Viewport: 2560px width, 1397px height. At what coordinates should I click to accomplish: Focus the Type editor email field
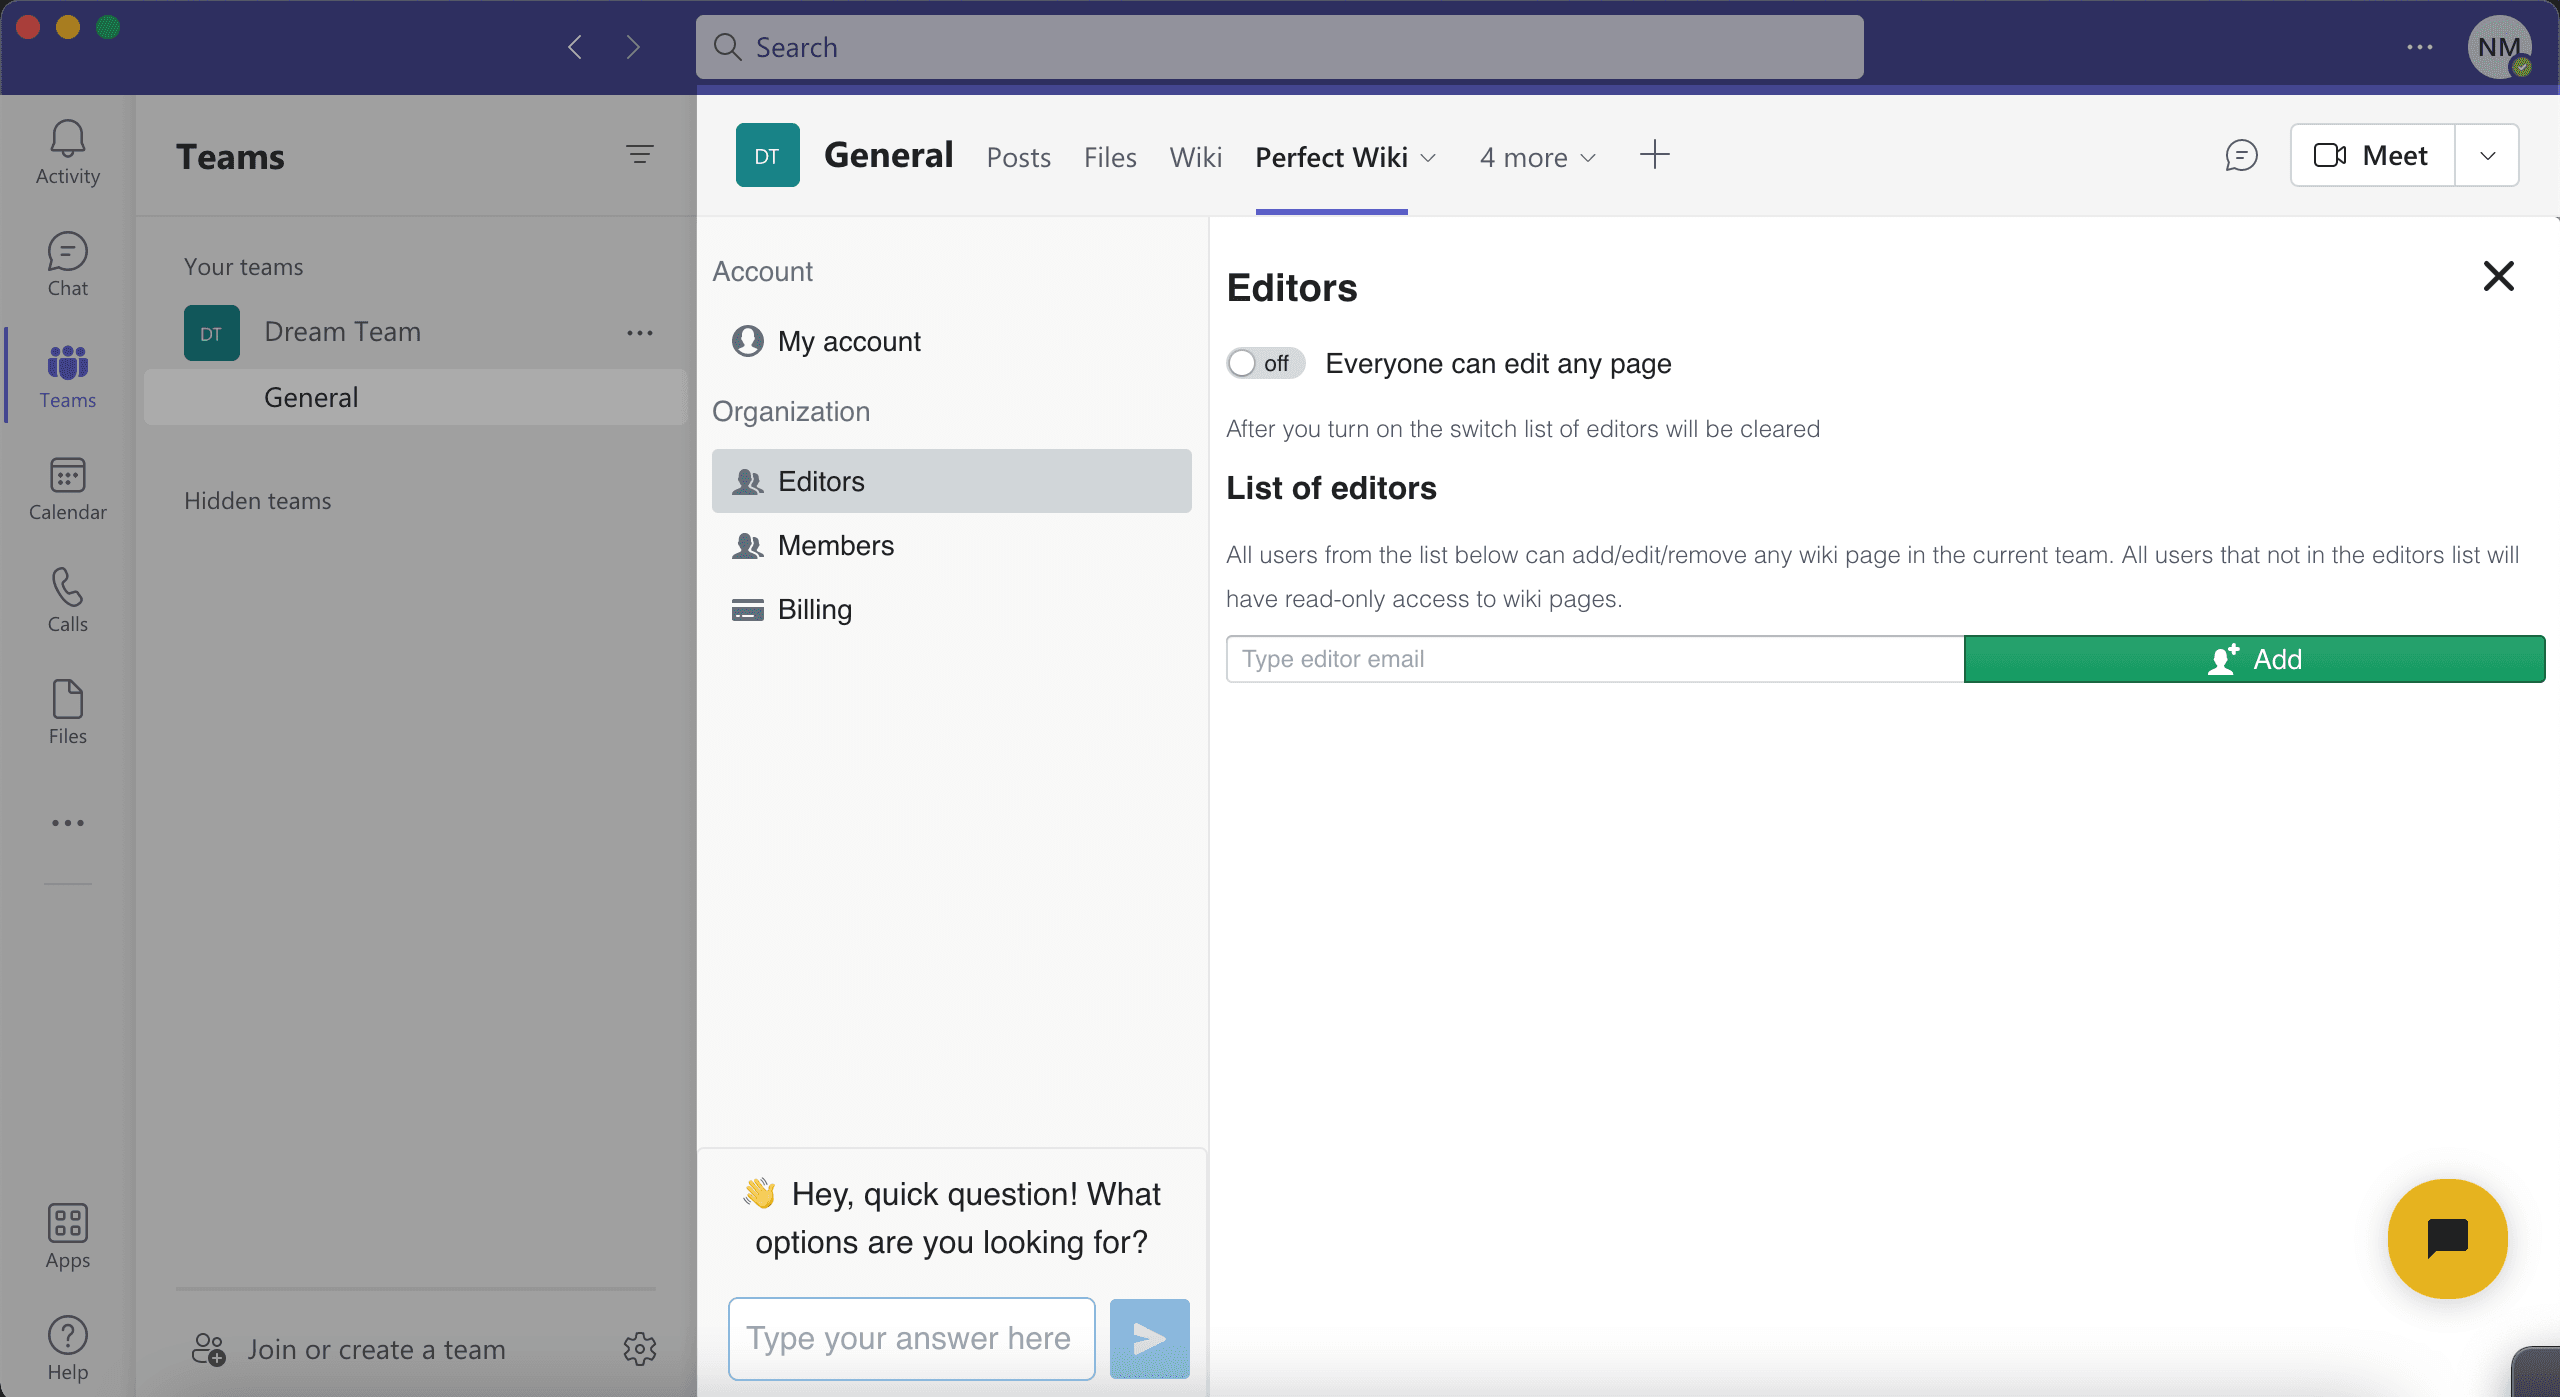[x=1595, y=659]
